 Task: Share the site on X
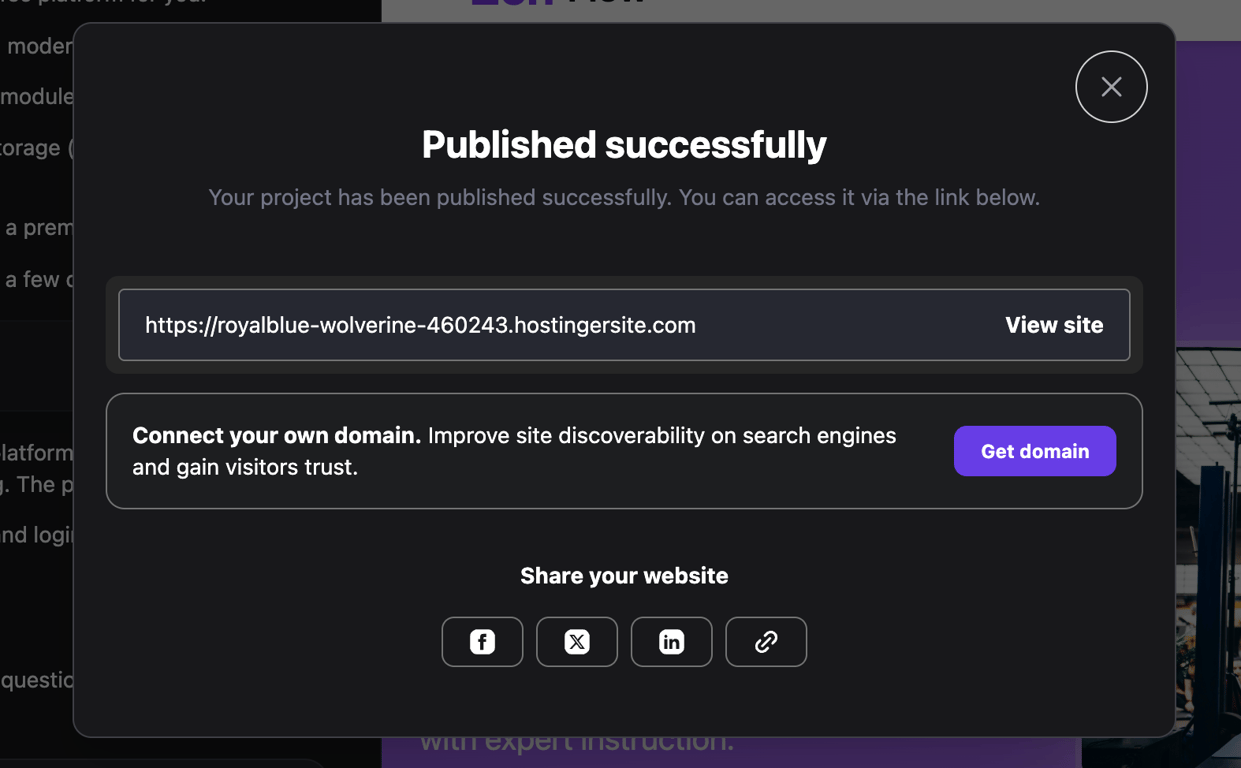point(577,642)
